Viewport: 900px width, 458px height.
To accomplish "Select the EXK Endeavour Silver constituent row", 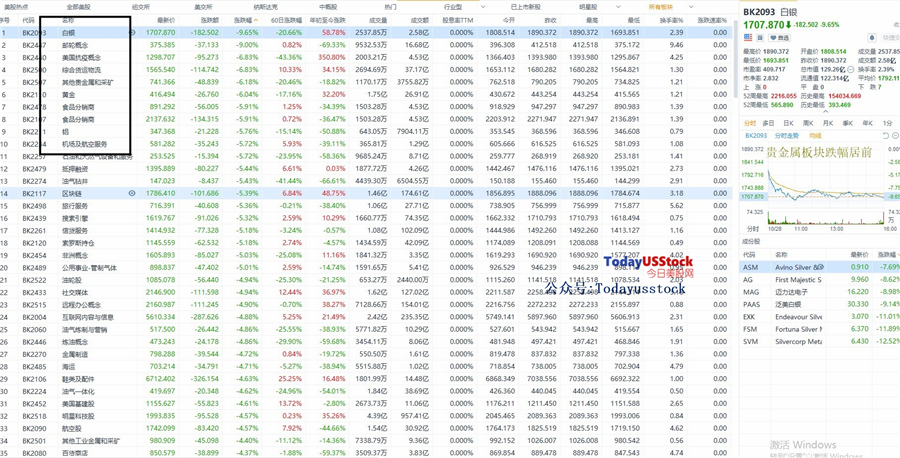I will coord(820,316).
